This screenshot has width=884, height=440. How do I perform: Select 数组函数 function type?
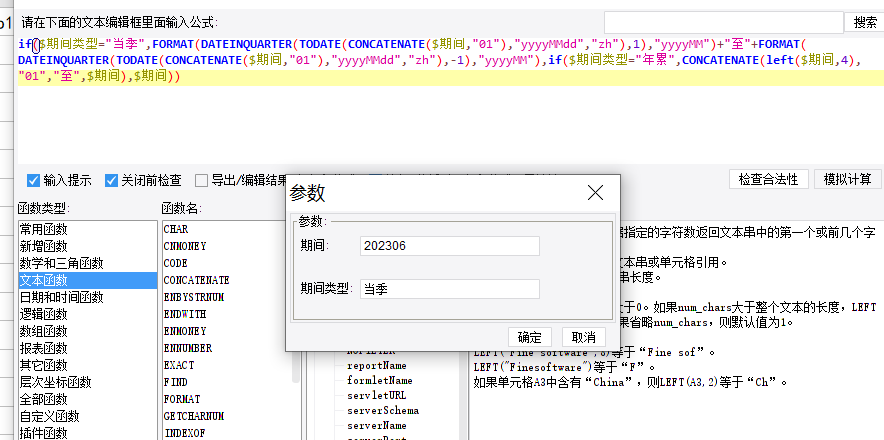[87, 331]
